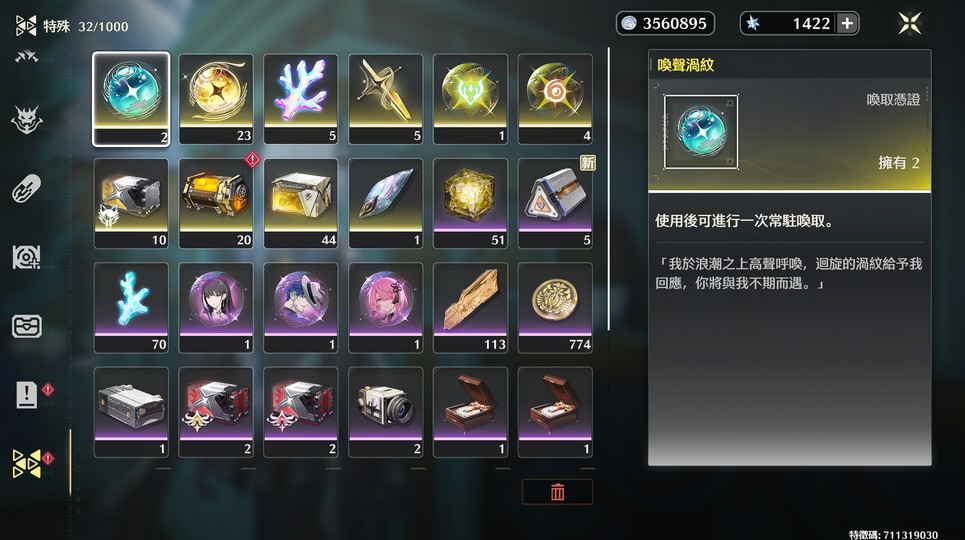Select the pink-haired character orb item

[x=385, y=308]
